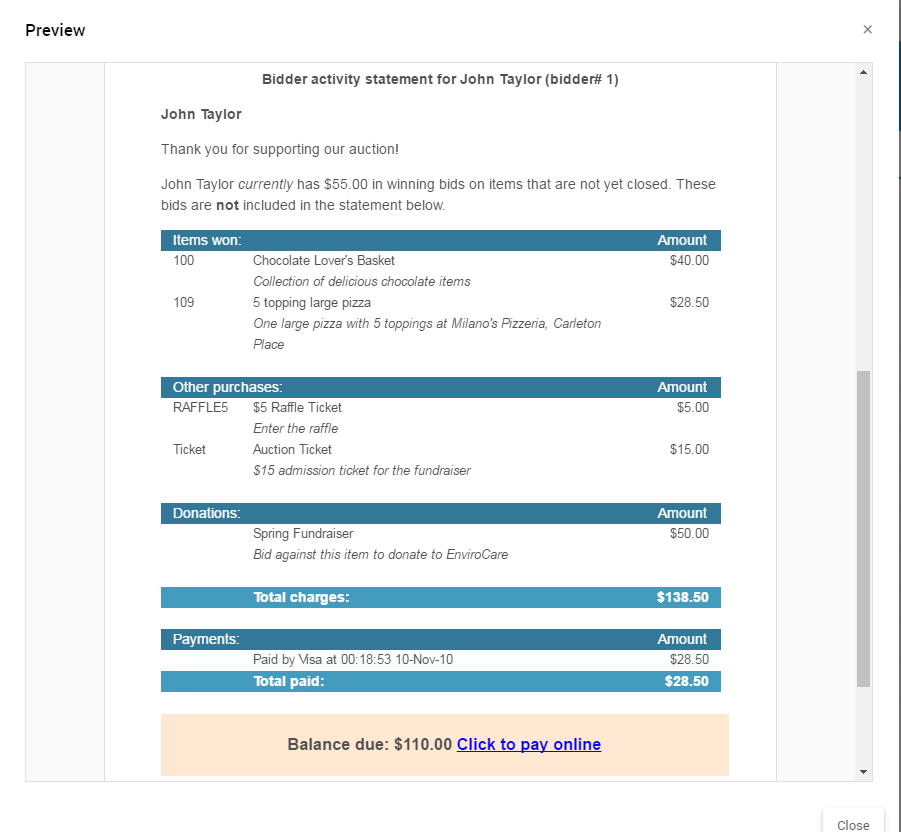Image resolution: width=901 pixels, height=832 pixels.
Task: Select the Items won header row
Action: click(440, 240)
